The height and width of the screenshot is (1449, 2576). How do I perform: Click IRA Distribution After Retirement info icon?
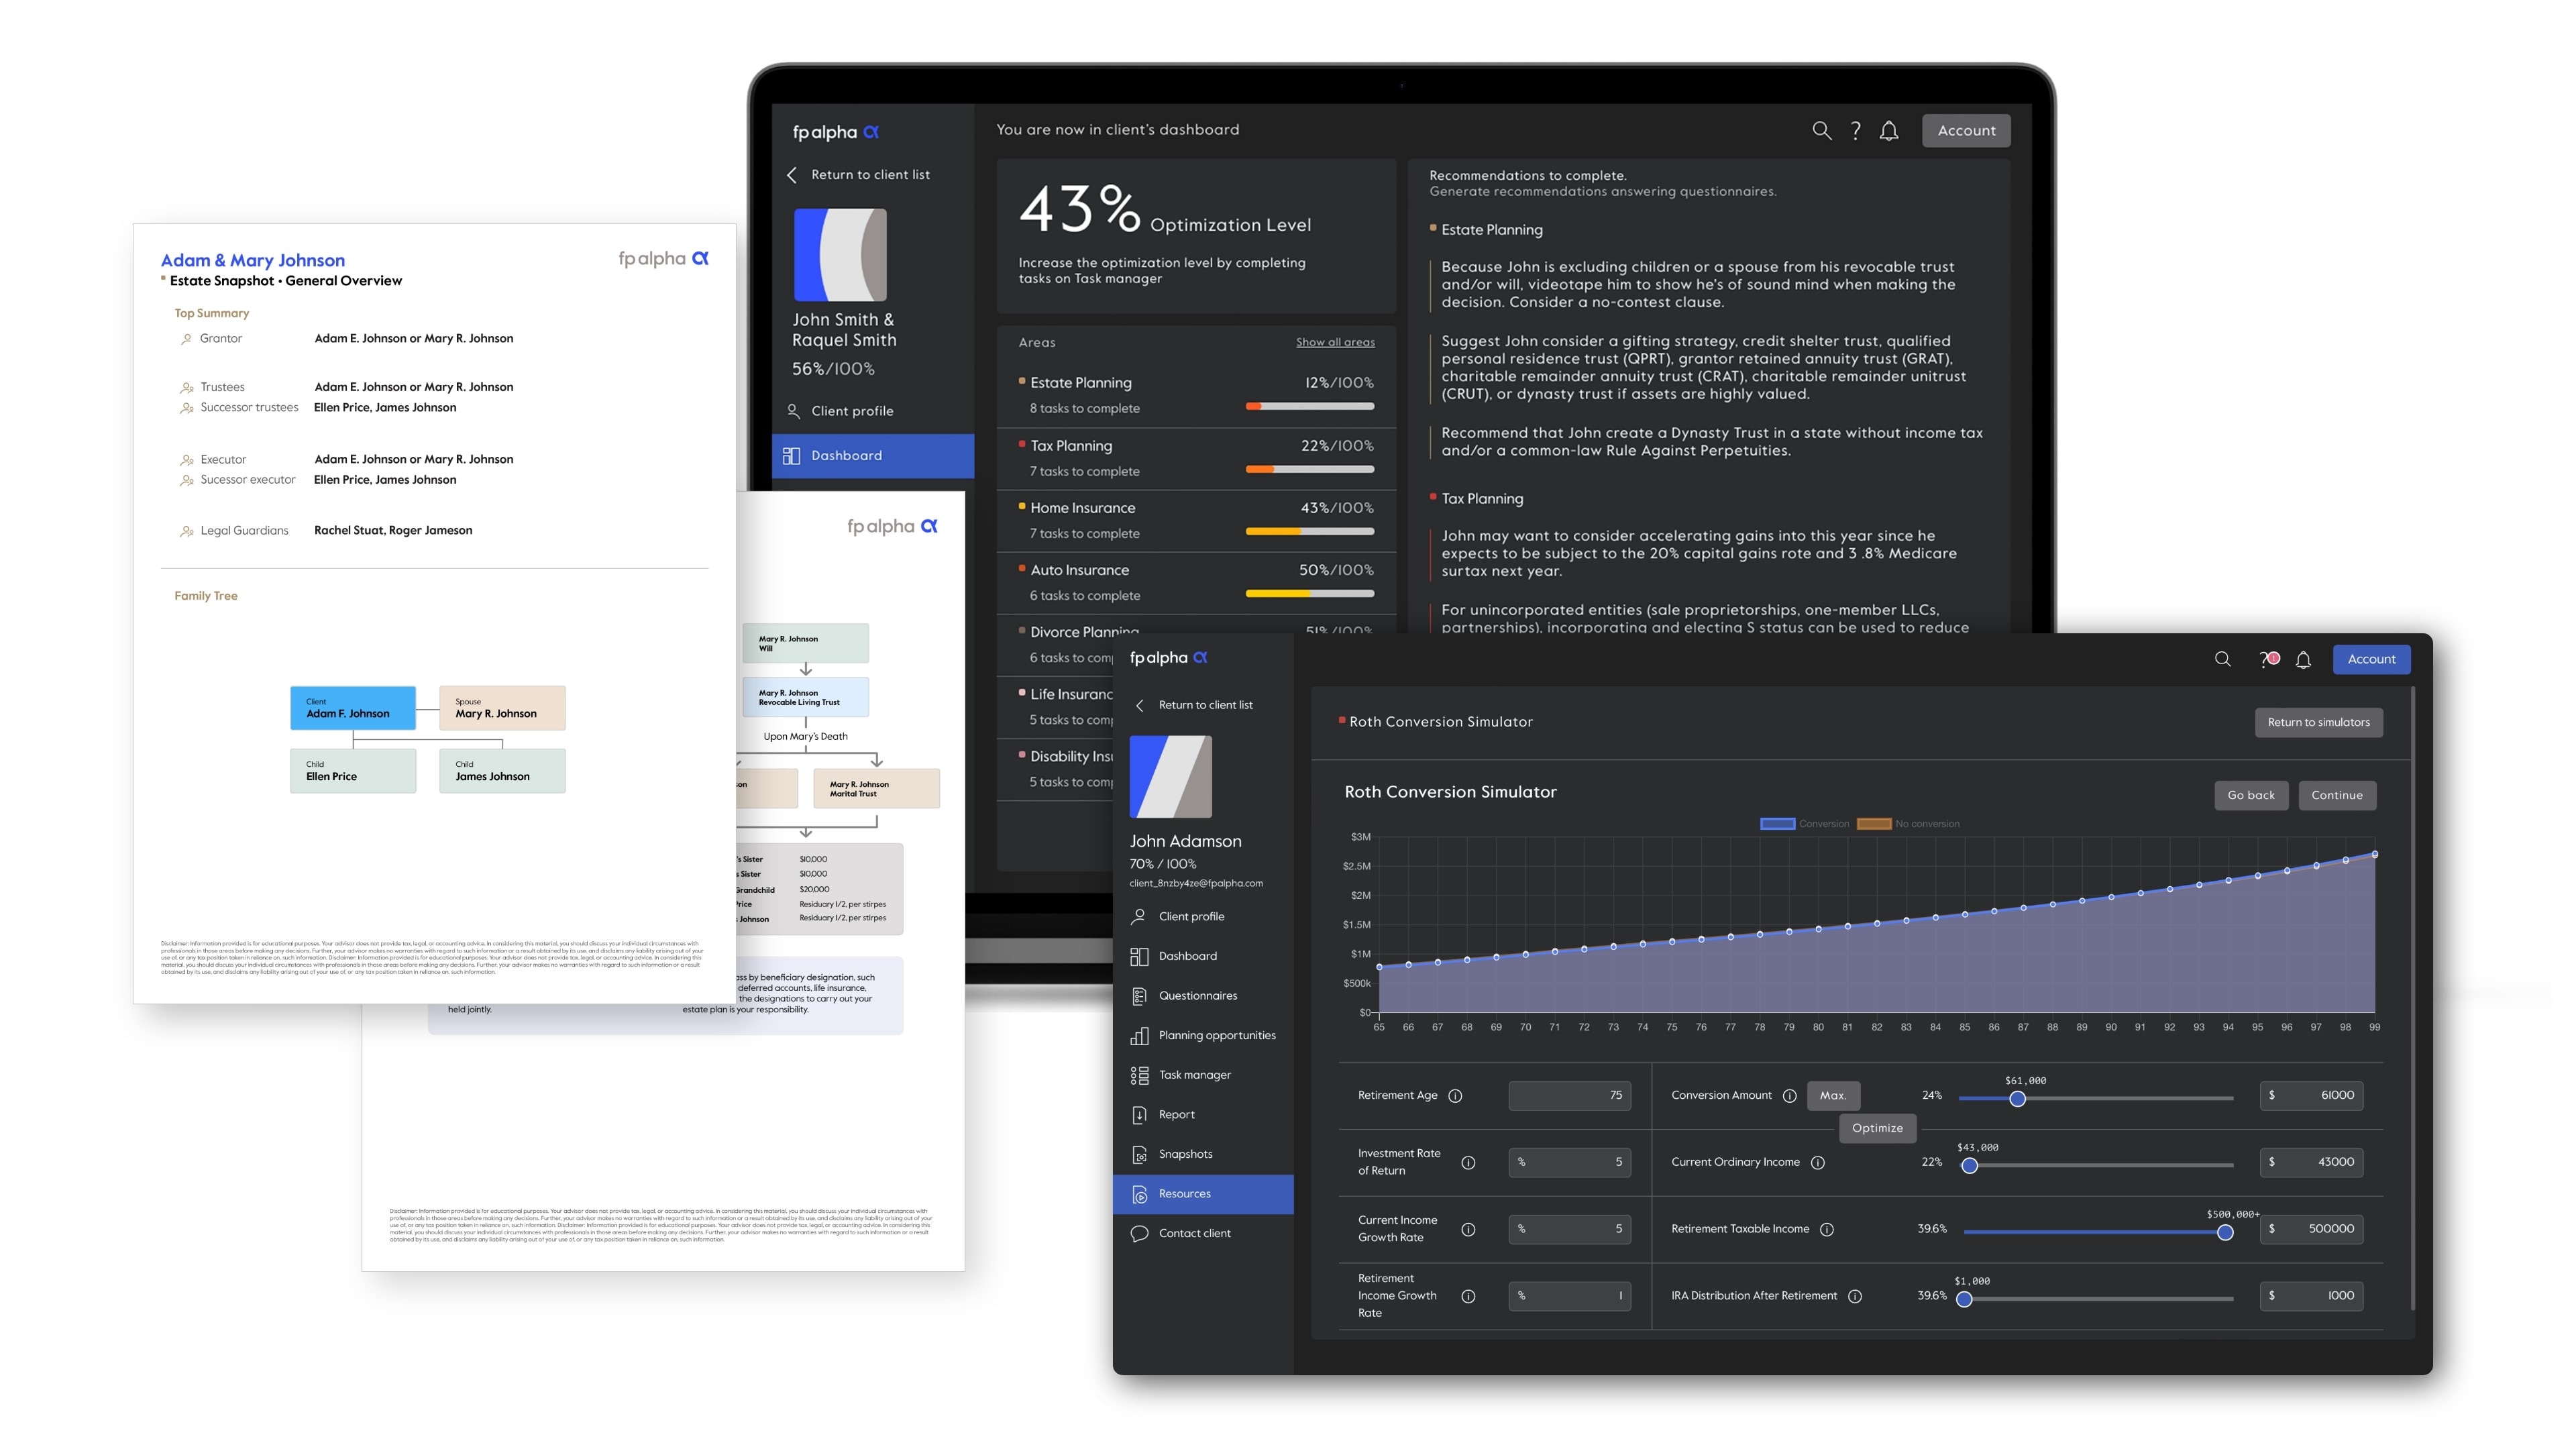pyautogui.click(x=1855, y=1297)
